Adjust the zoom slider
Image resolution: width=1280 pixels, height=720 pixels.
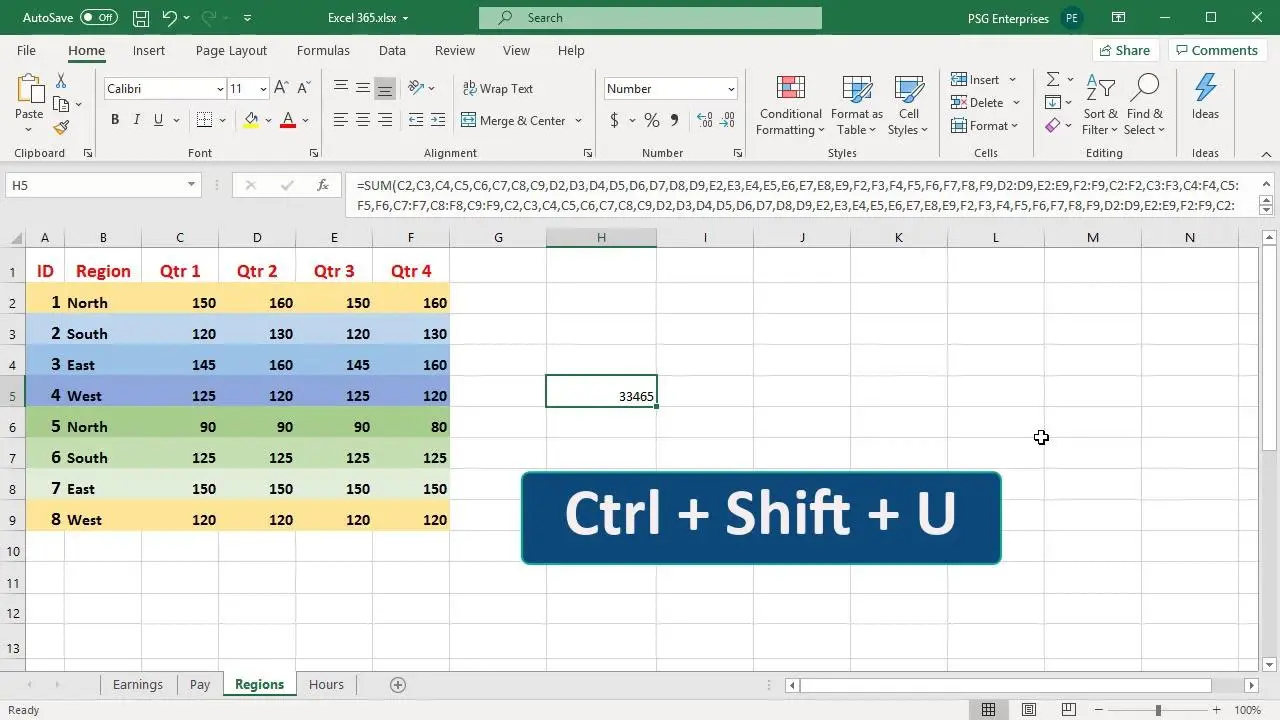click(1158, 710)
